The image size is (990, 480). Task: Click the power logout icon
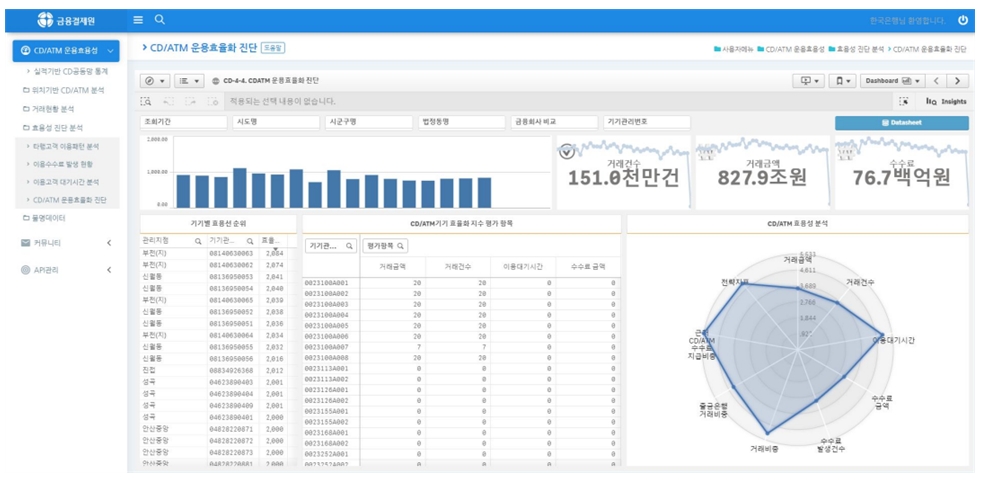[963, 20]
